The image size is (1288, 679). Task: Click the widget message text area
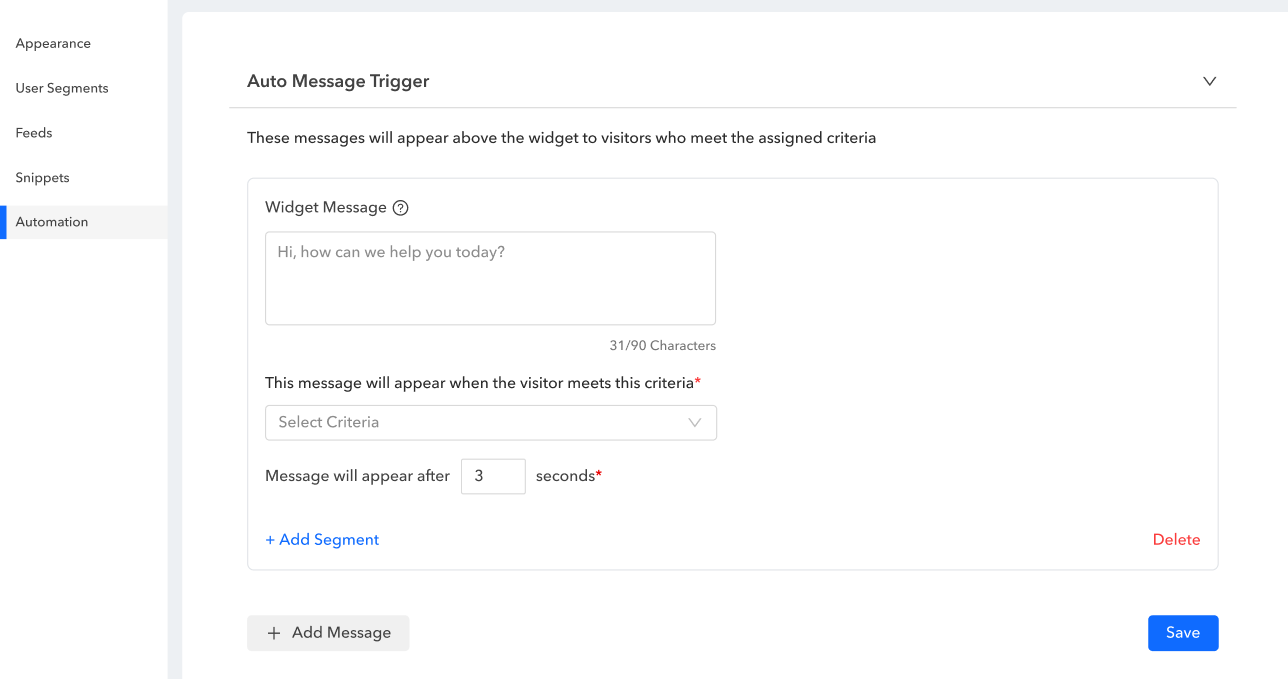click(x=490, y=278)
